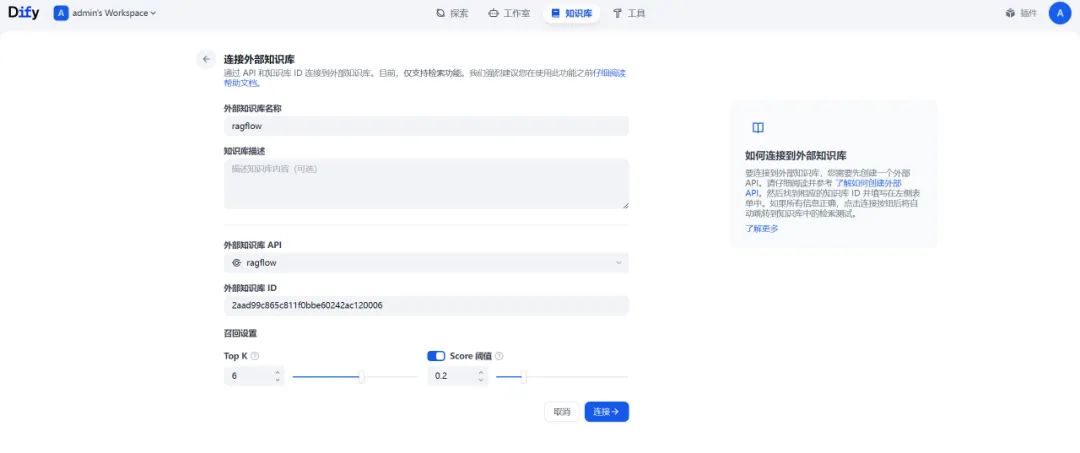Show the Top K help tooltip icon
The width and height of the screenshot is (1080, 453).
tap(255, 356)
